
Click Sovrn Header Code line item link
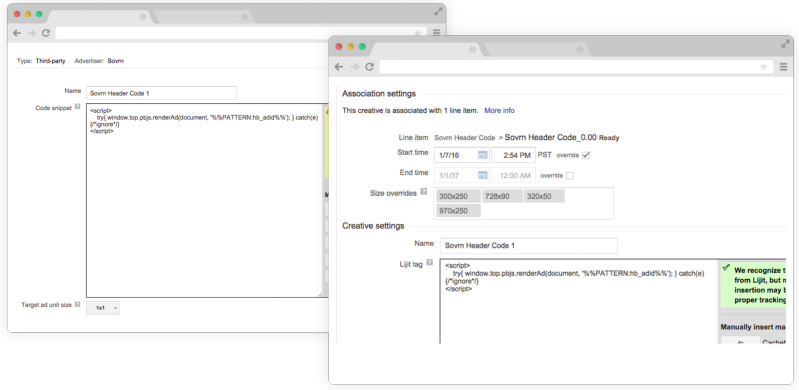click(x=465, y=138)
